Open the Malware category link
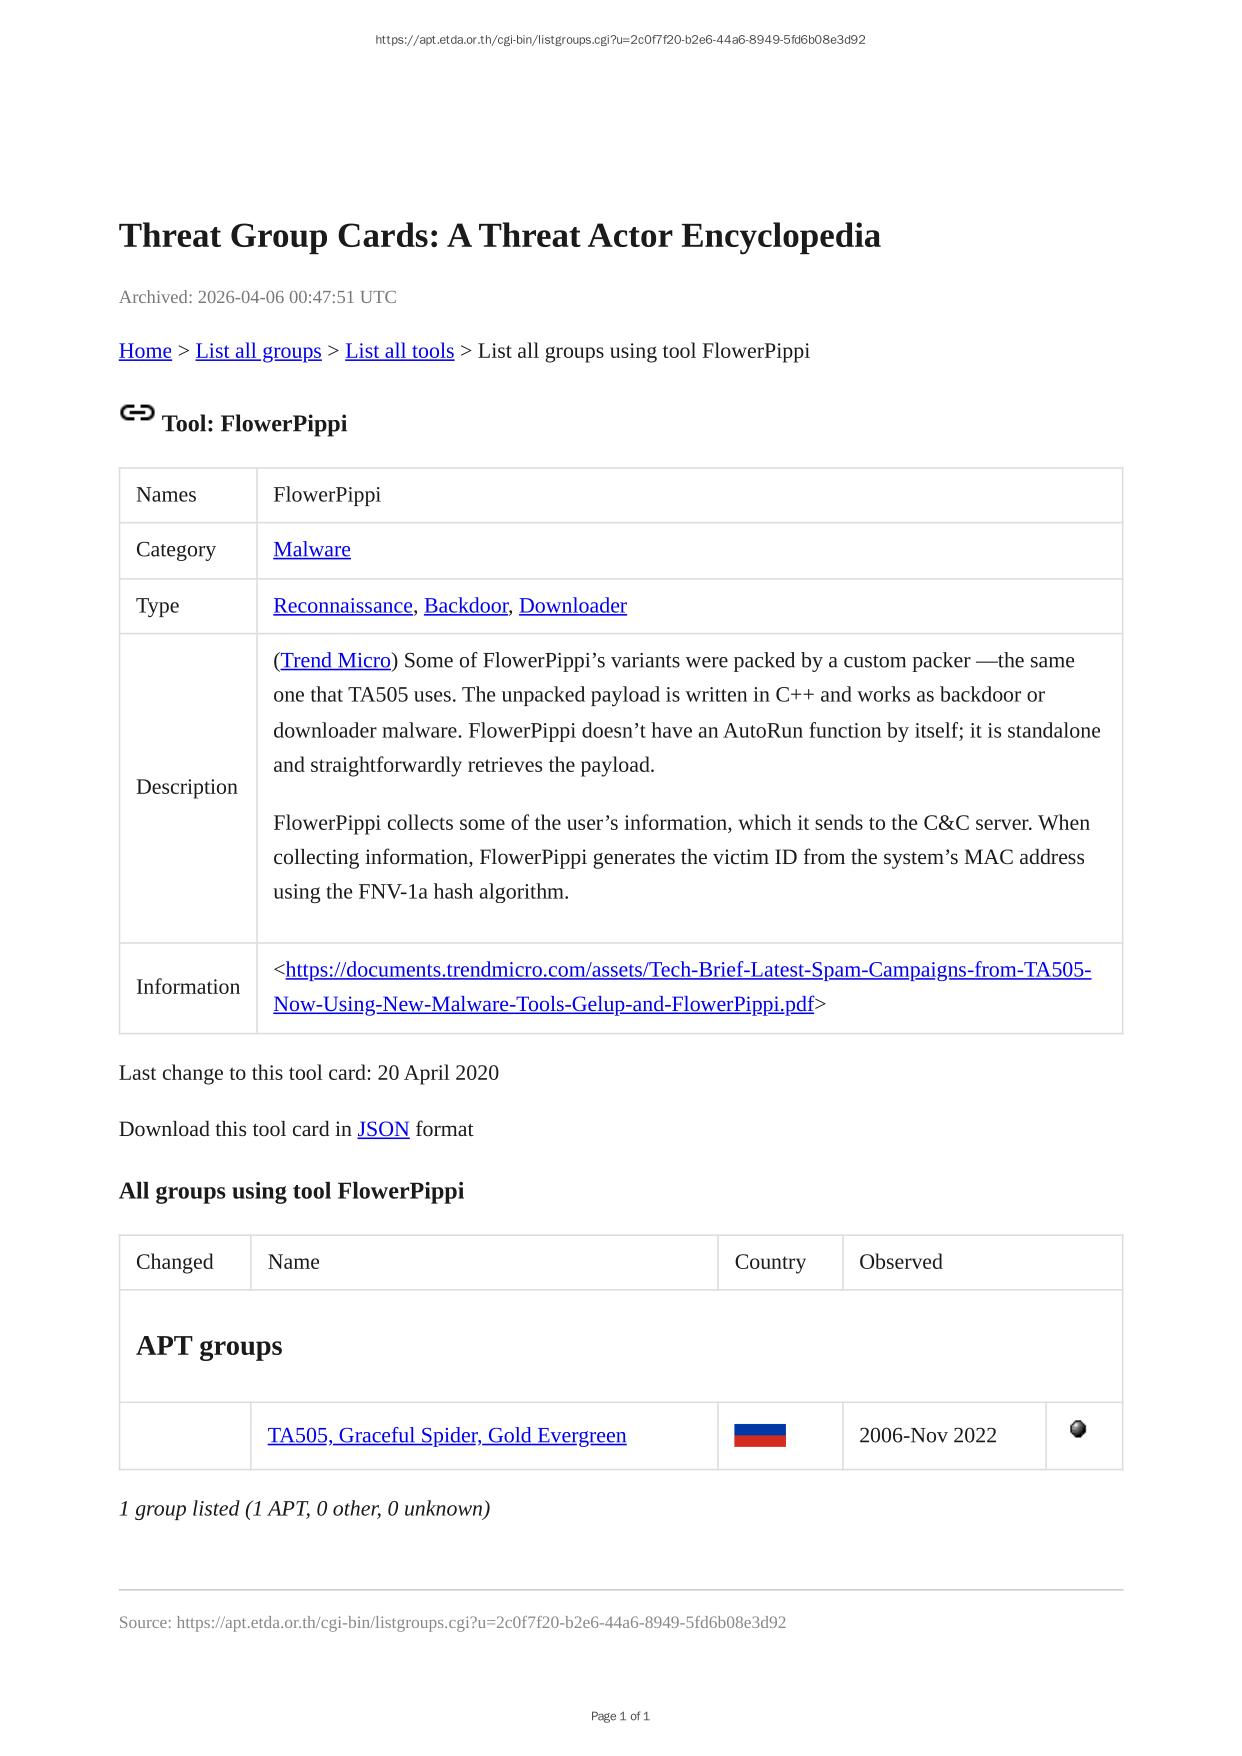Viewport: 1242px width, 1756px height. (311, 550)
